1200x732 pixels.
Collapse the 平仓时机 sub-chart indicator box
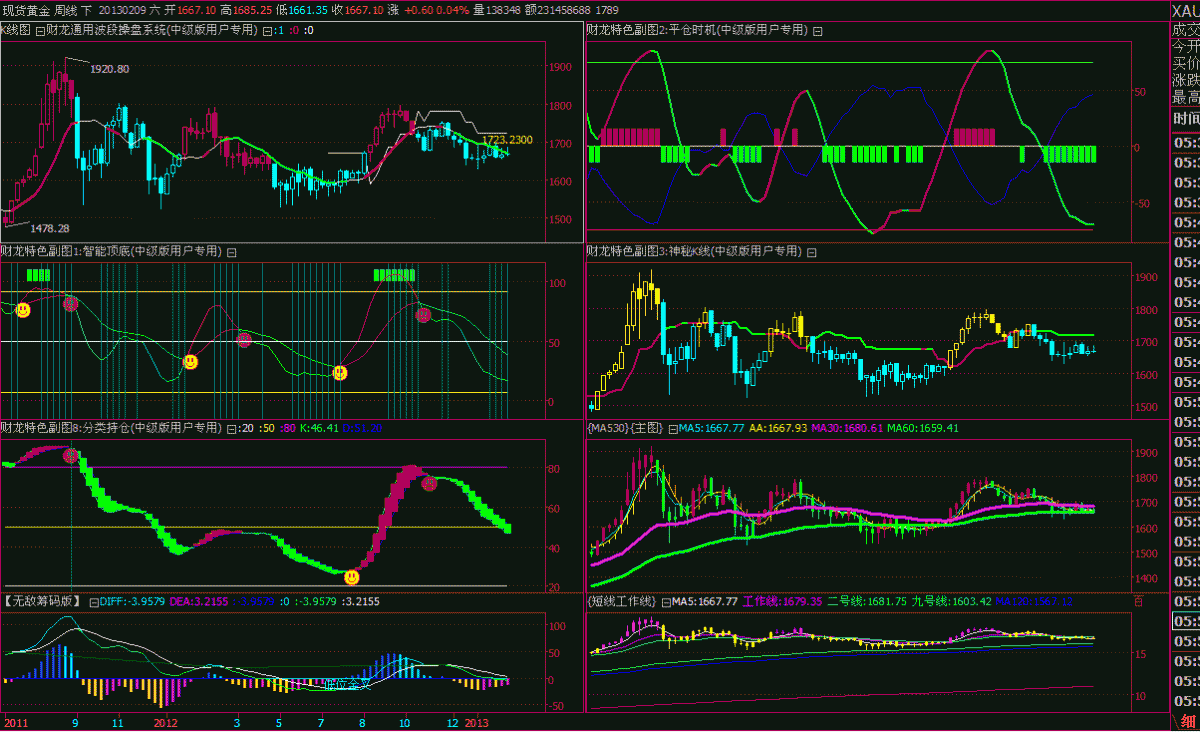[x=817, y=31]
